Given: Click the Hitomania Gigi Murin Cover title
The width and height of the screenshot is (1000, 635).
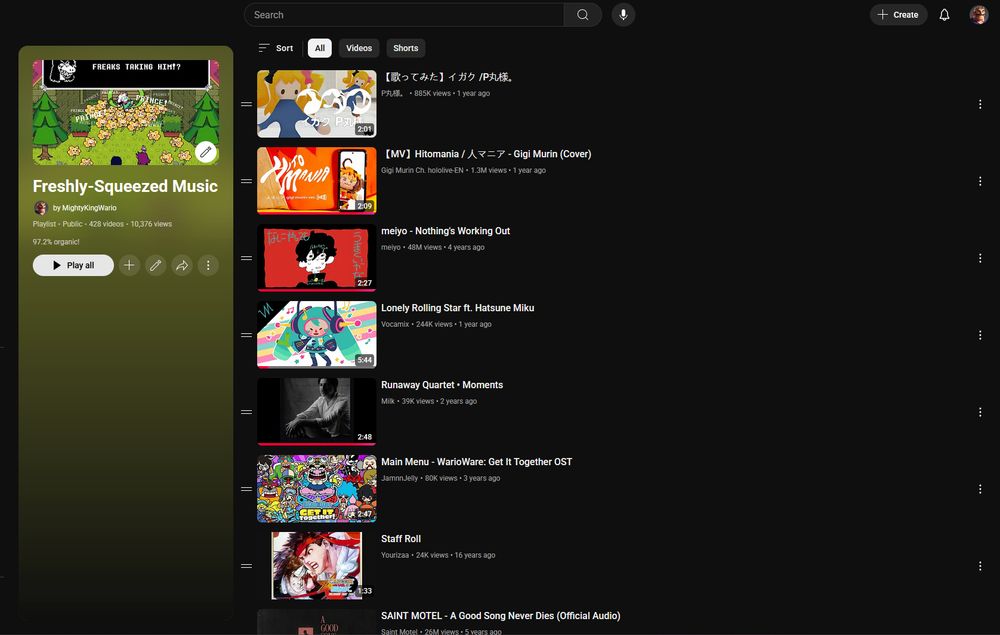Looking at the screenshot, I should 486,154.
